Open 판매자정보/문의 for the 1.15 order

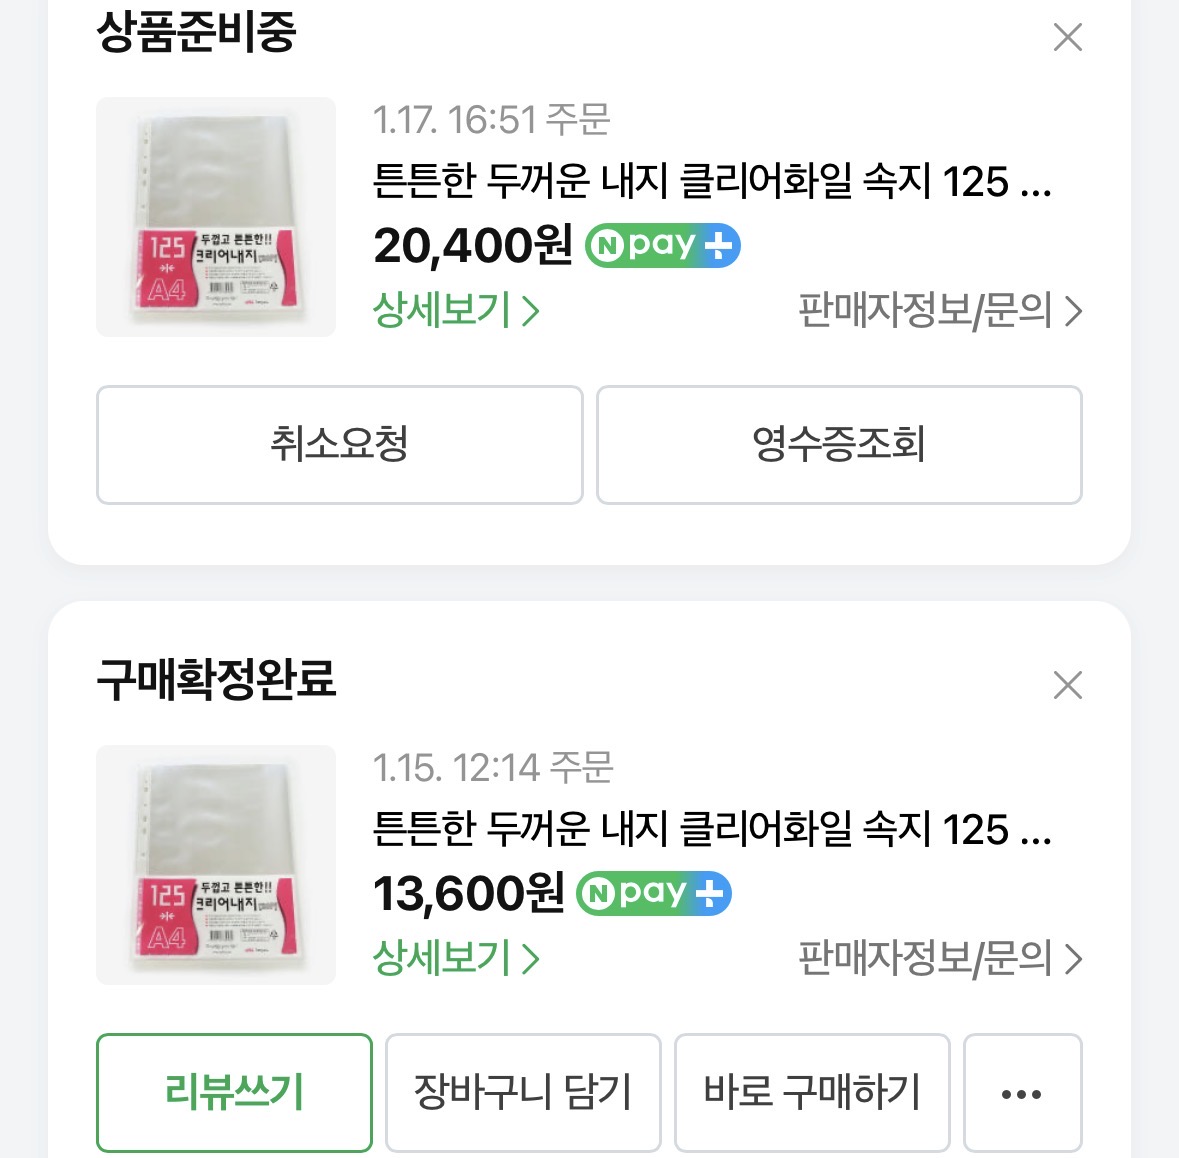[940, 959]
